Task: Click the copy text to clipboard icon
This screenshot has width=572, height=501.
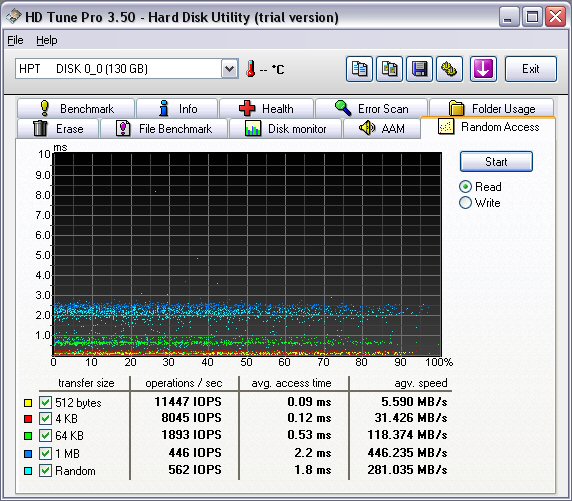Action: pos(359,69)
